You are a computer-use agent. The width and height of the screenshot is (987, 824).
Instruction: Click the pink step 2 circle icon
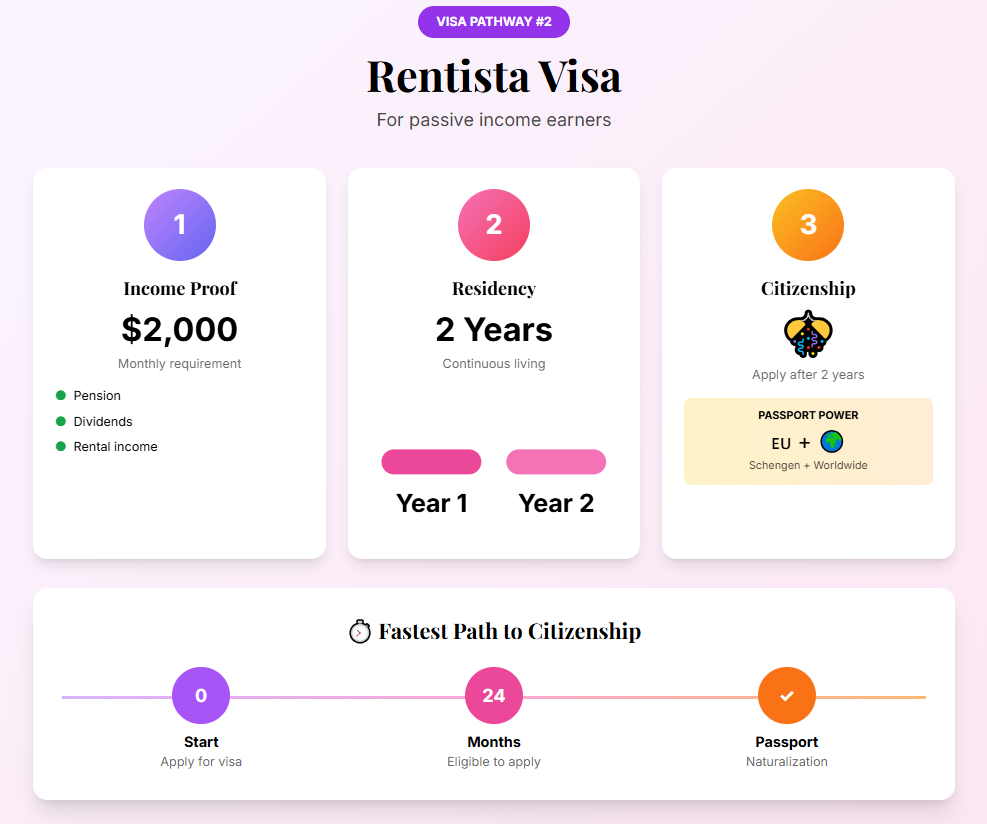point(494,225)
